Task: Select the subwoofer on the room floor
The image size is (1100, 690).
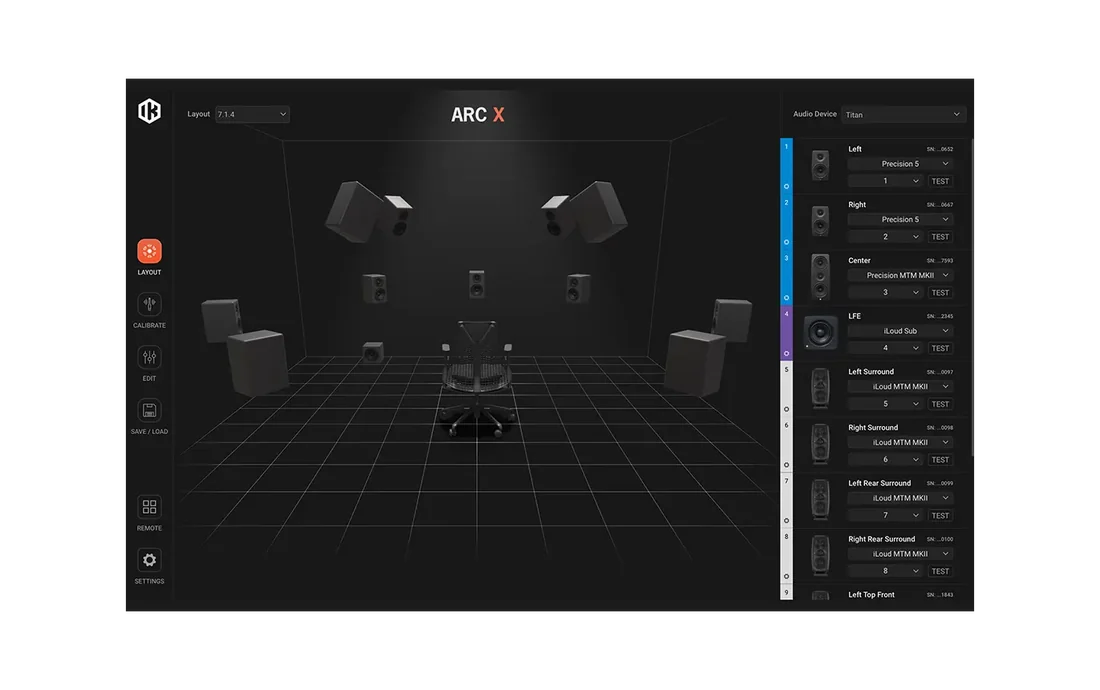Action: click(x=373, y=351)
